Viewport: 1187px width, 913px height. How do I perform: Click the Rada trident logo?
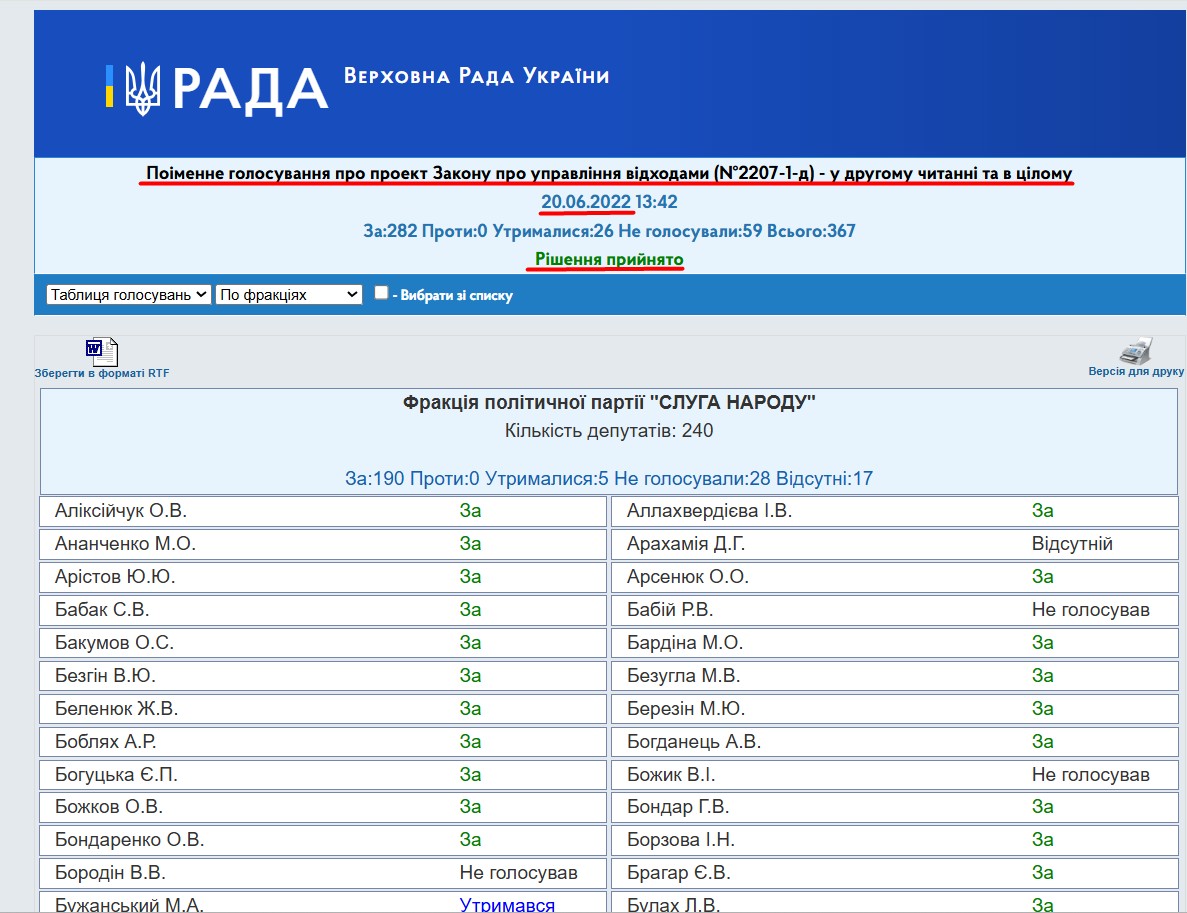(142, 89)
